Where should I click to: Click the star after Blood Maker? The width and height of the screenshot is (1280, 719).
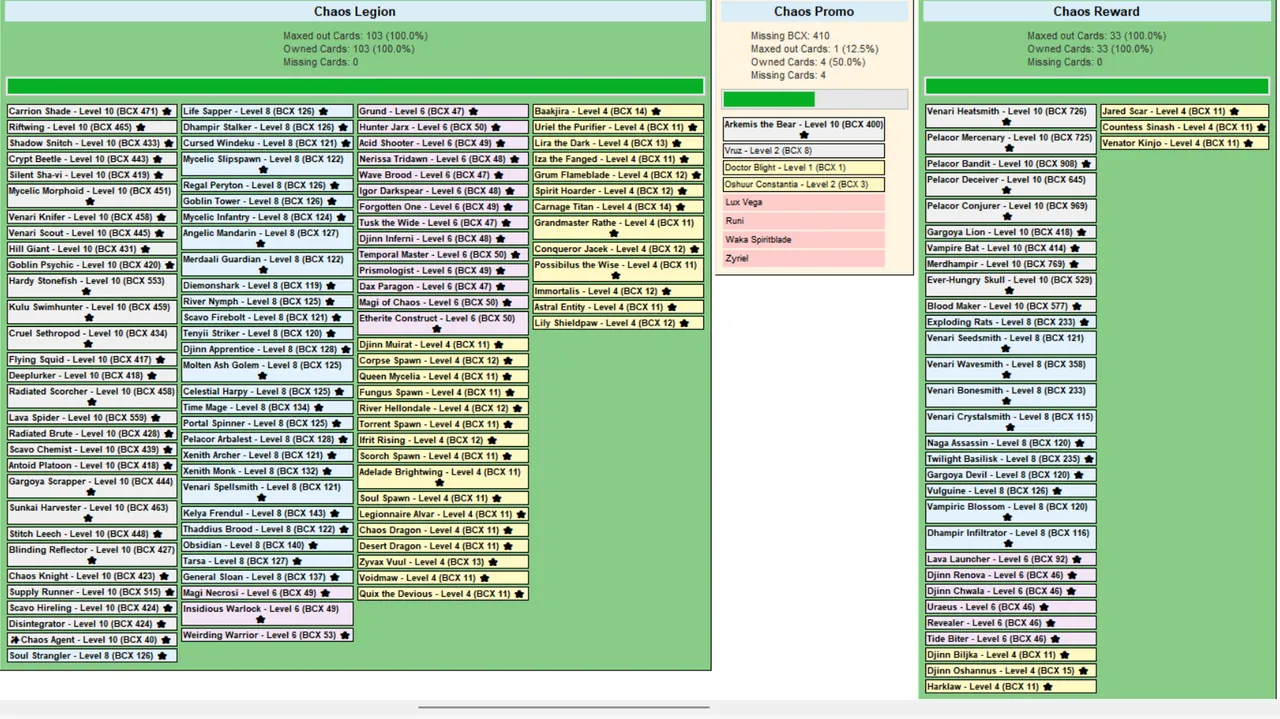point(1078,306)
